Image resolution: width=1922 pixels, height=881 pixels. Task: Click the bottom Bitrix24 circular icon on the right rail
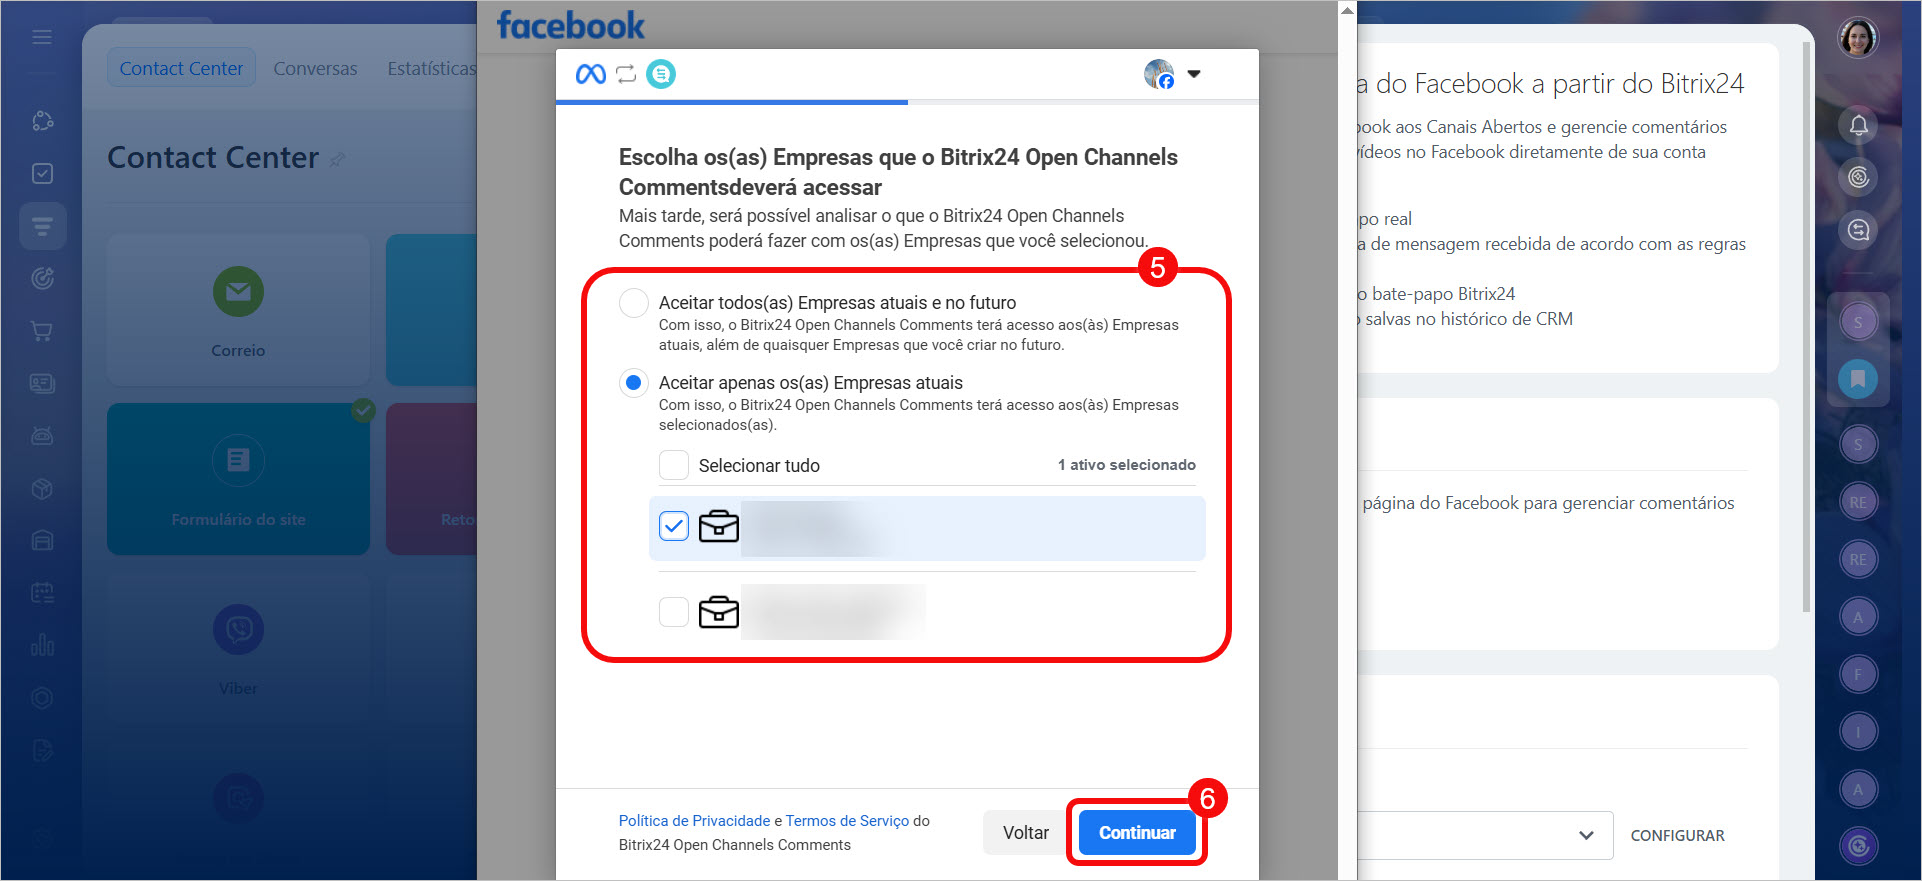(x=1858, y=846)
